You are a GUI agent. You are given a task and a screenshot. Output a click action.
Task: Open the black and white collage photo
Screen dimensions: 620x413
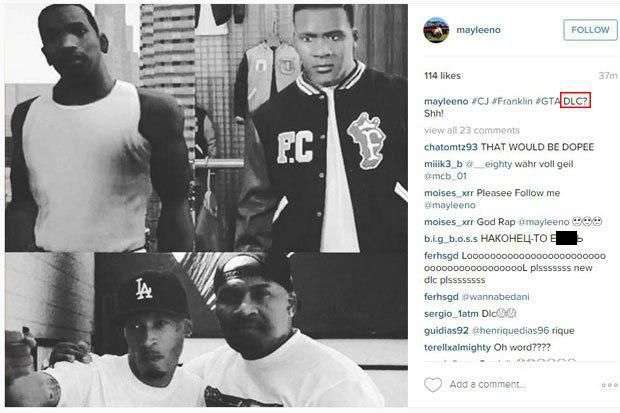click(x=206, y=206)
